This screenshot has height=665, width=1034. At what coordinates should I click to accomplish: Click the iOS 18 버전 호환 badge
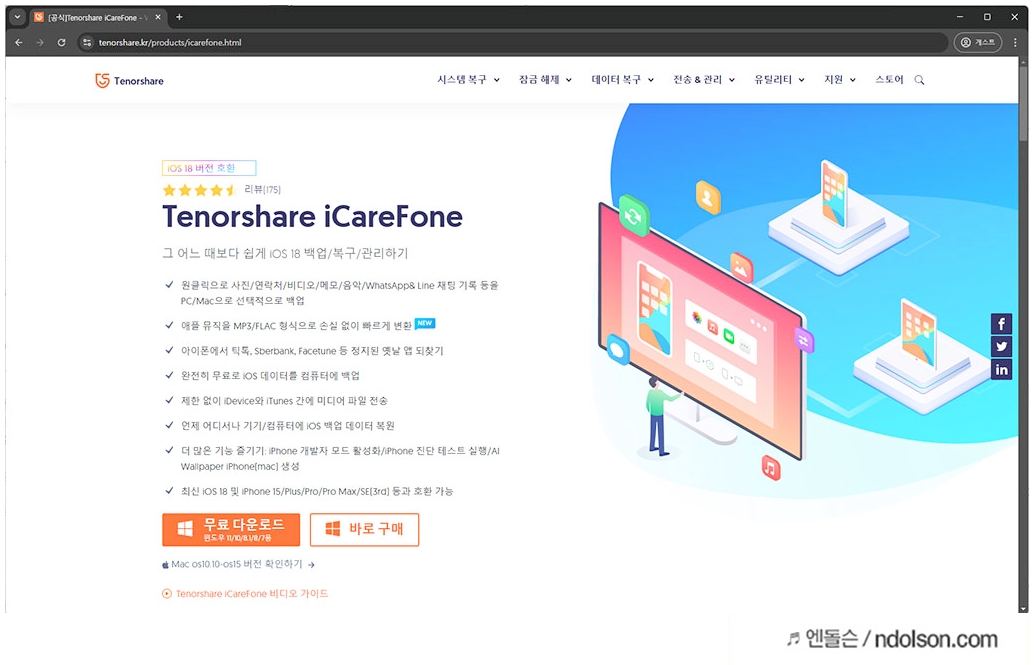(208, 168)
